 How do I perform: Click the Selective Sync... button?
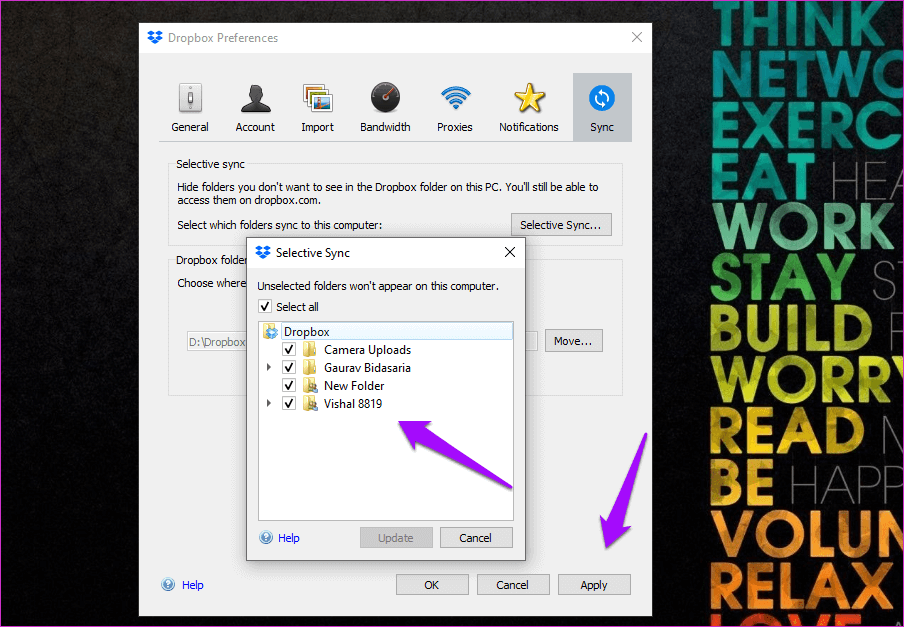click(561, 225)
